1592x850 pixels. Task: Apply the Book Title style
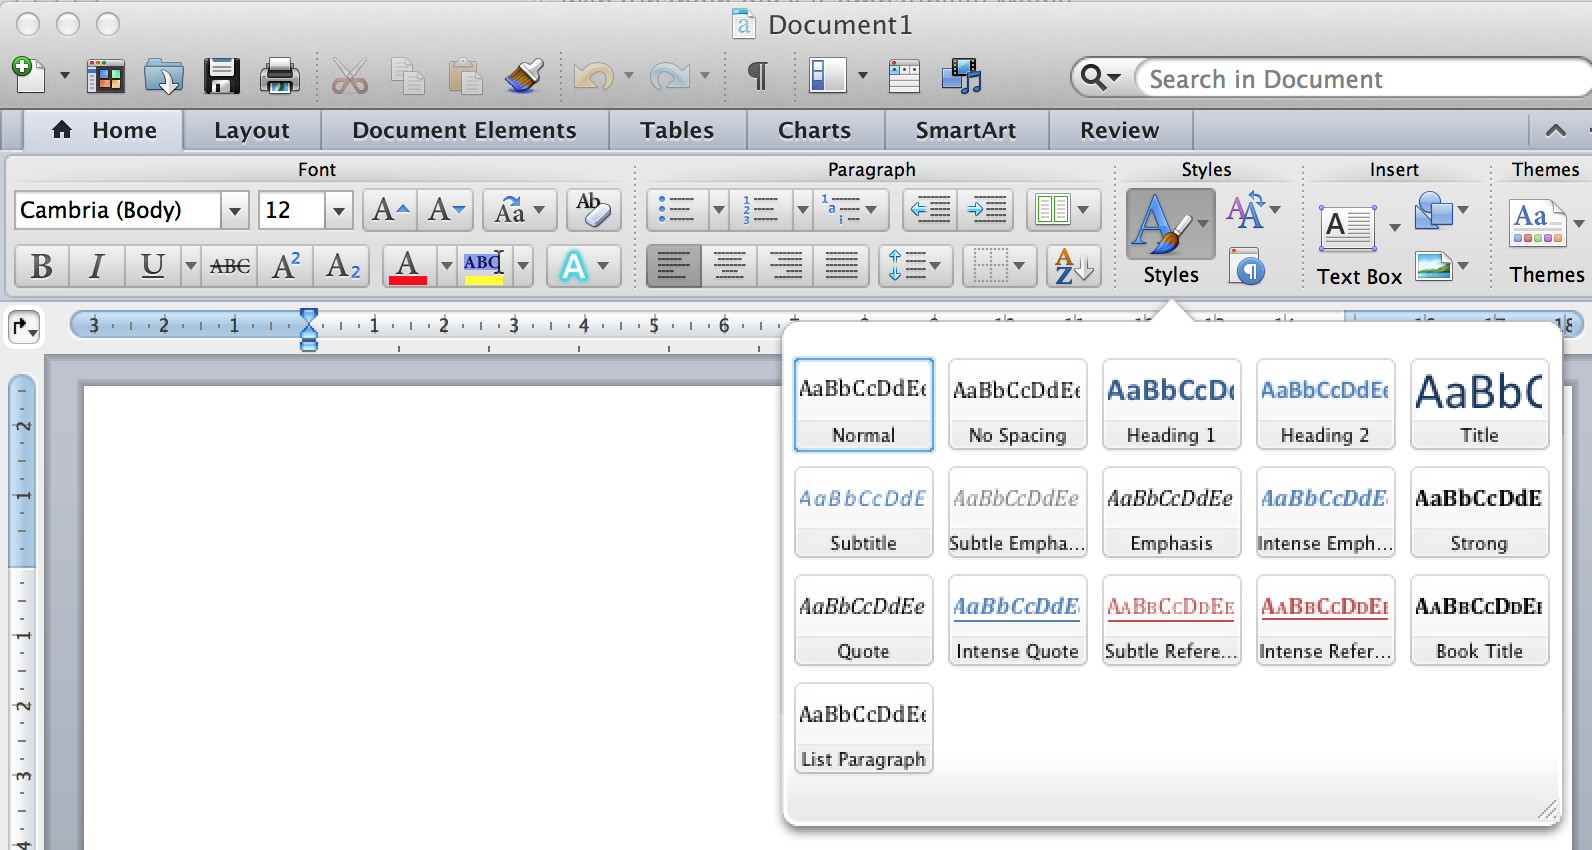point(1479,621)
